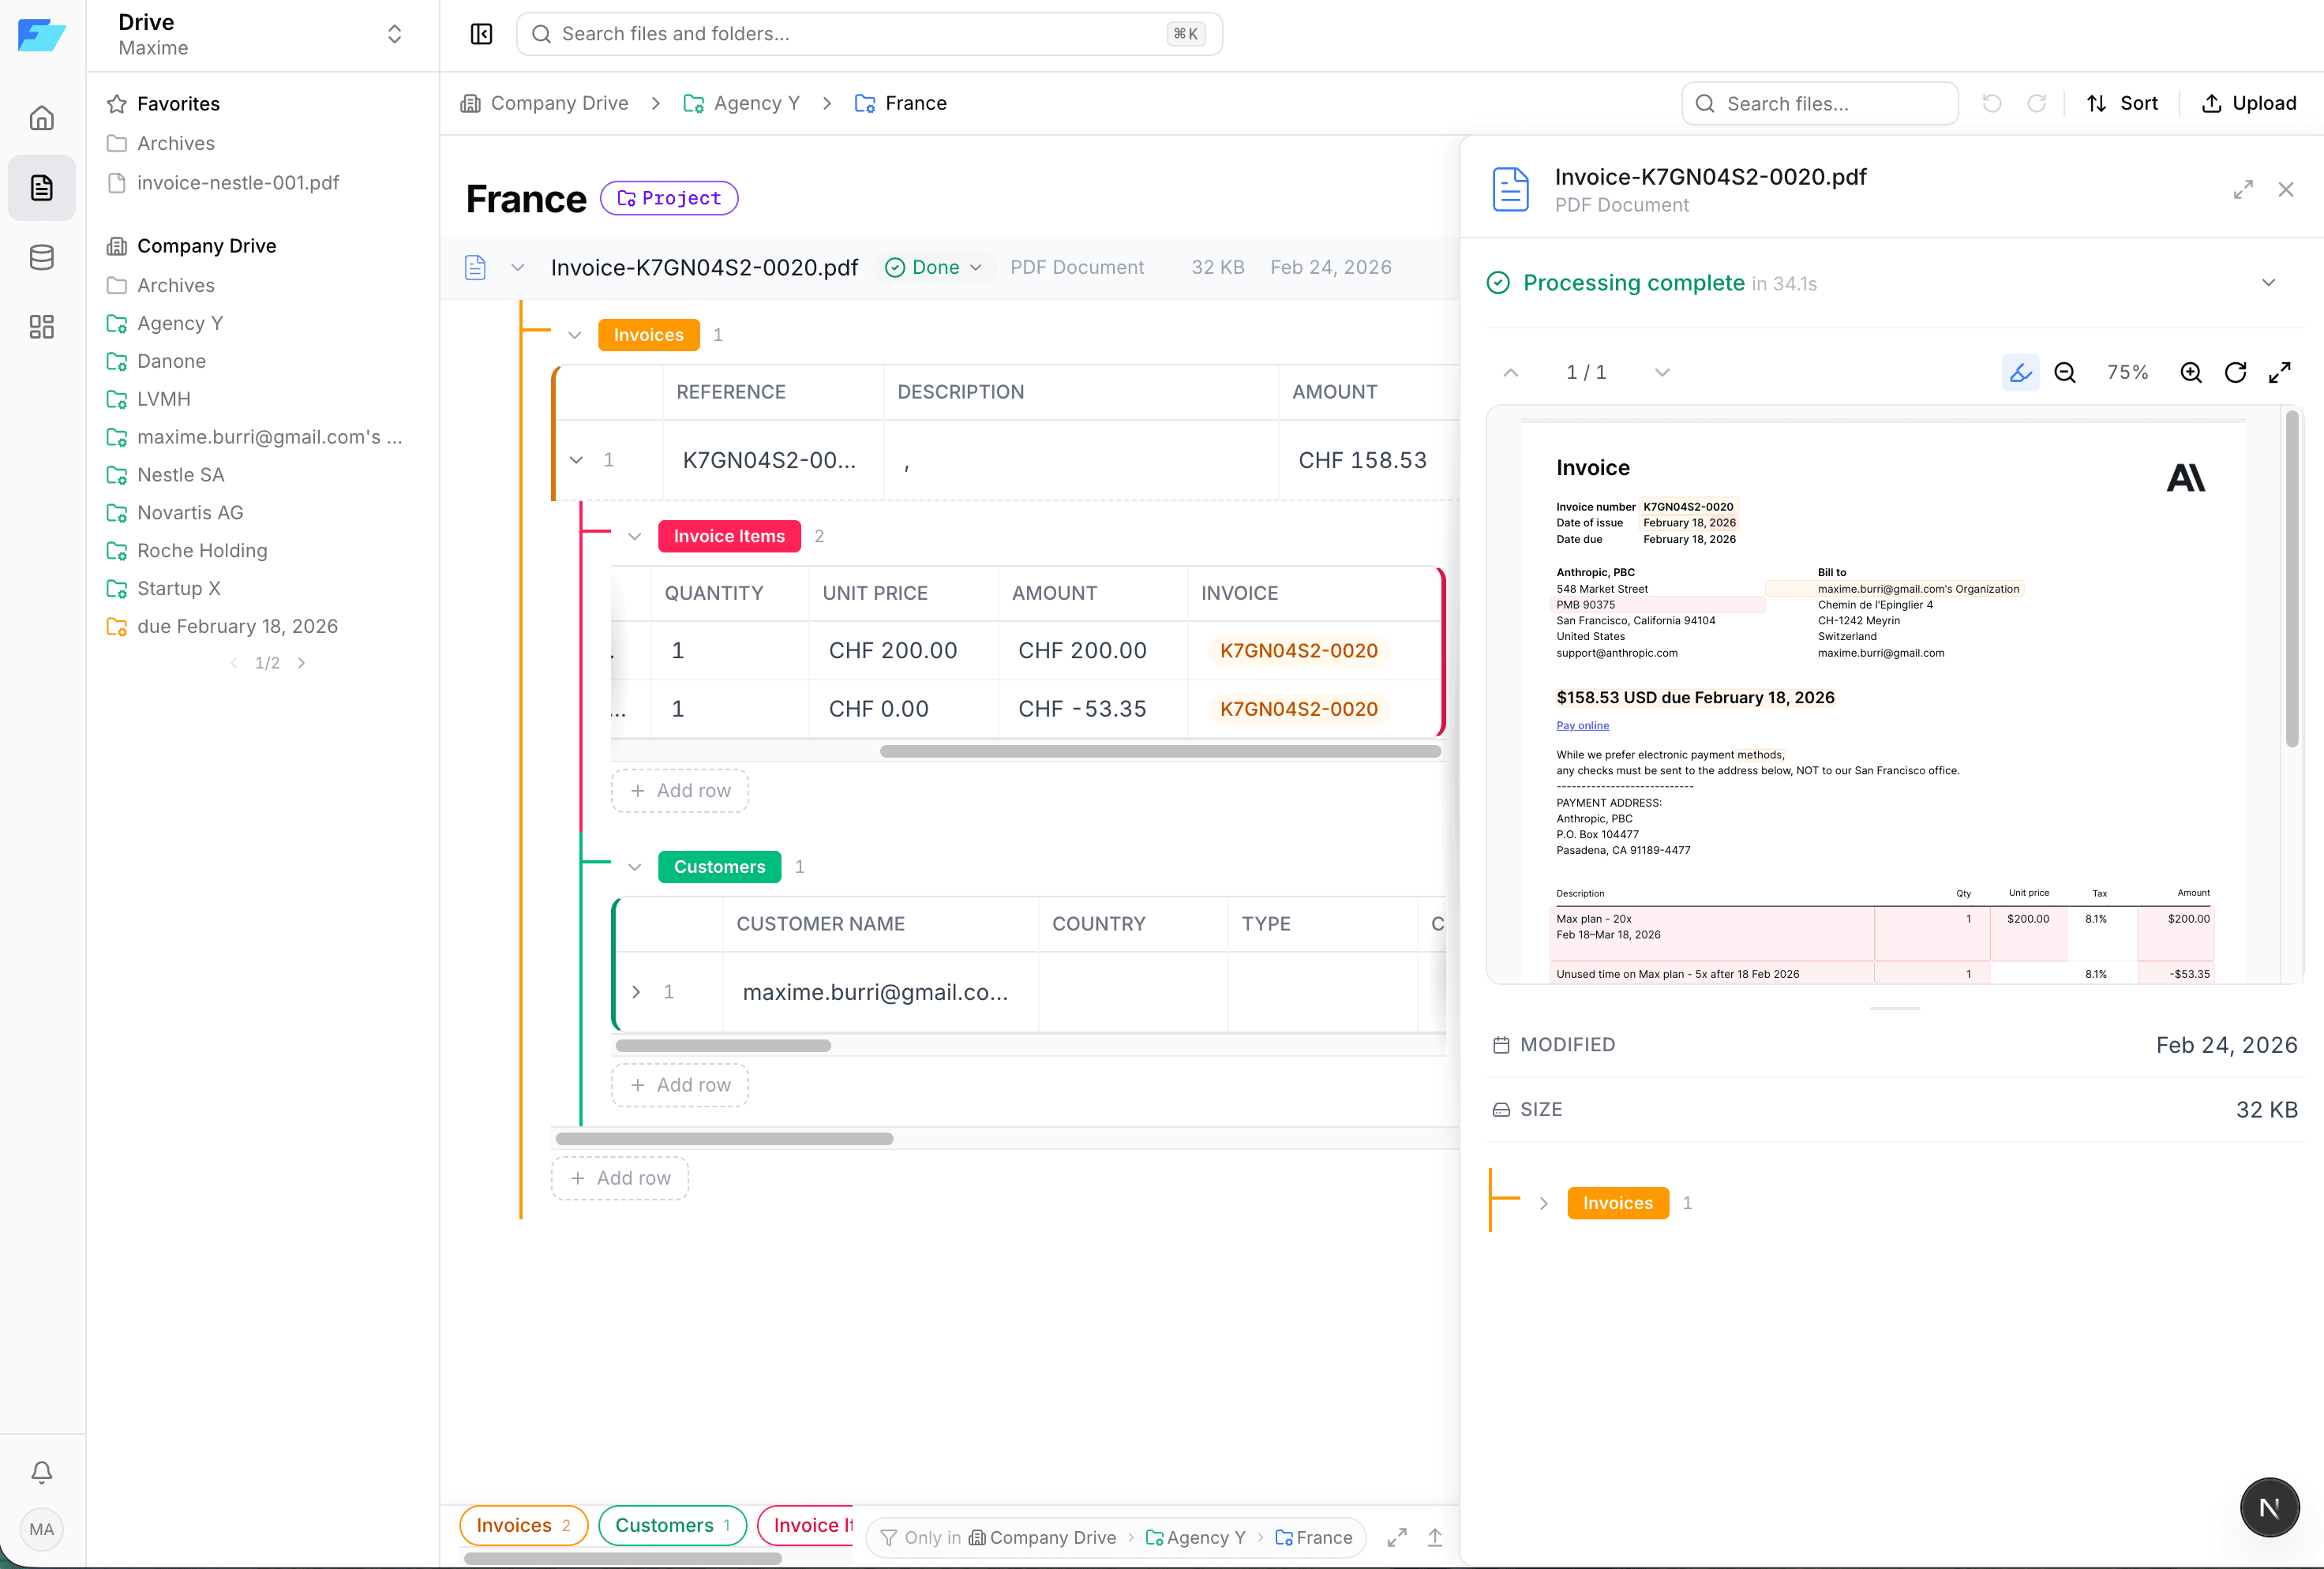Toggle the highlight annotations pen in the preview

pyautogui.click(x=2021, y=372)
